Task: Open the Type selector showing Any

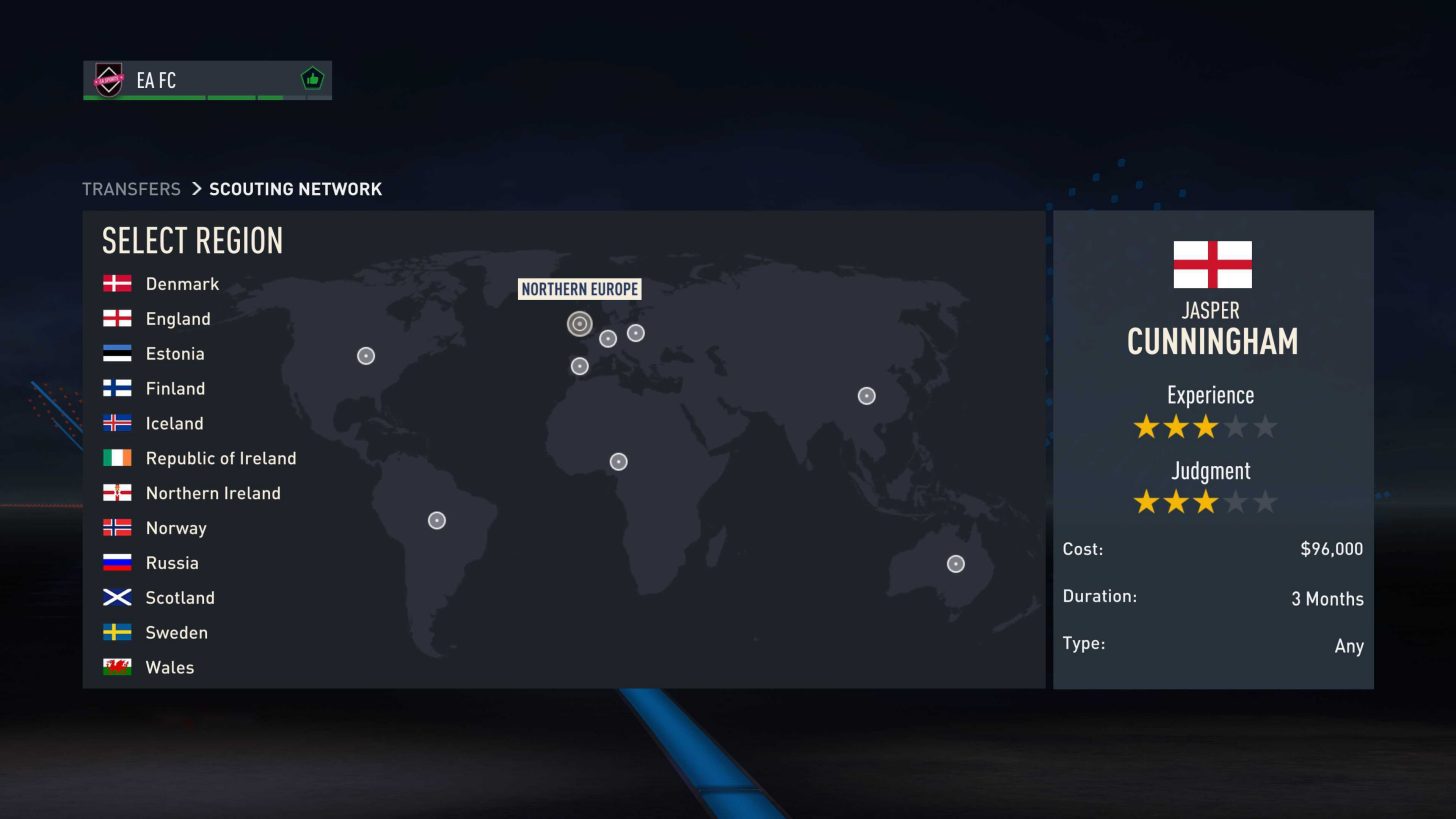Action: [x=1211, y=645]
